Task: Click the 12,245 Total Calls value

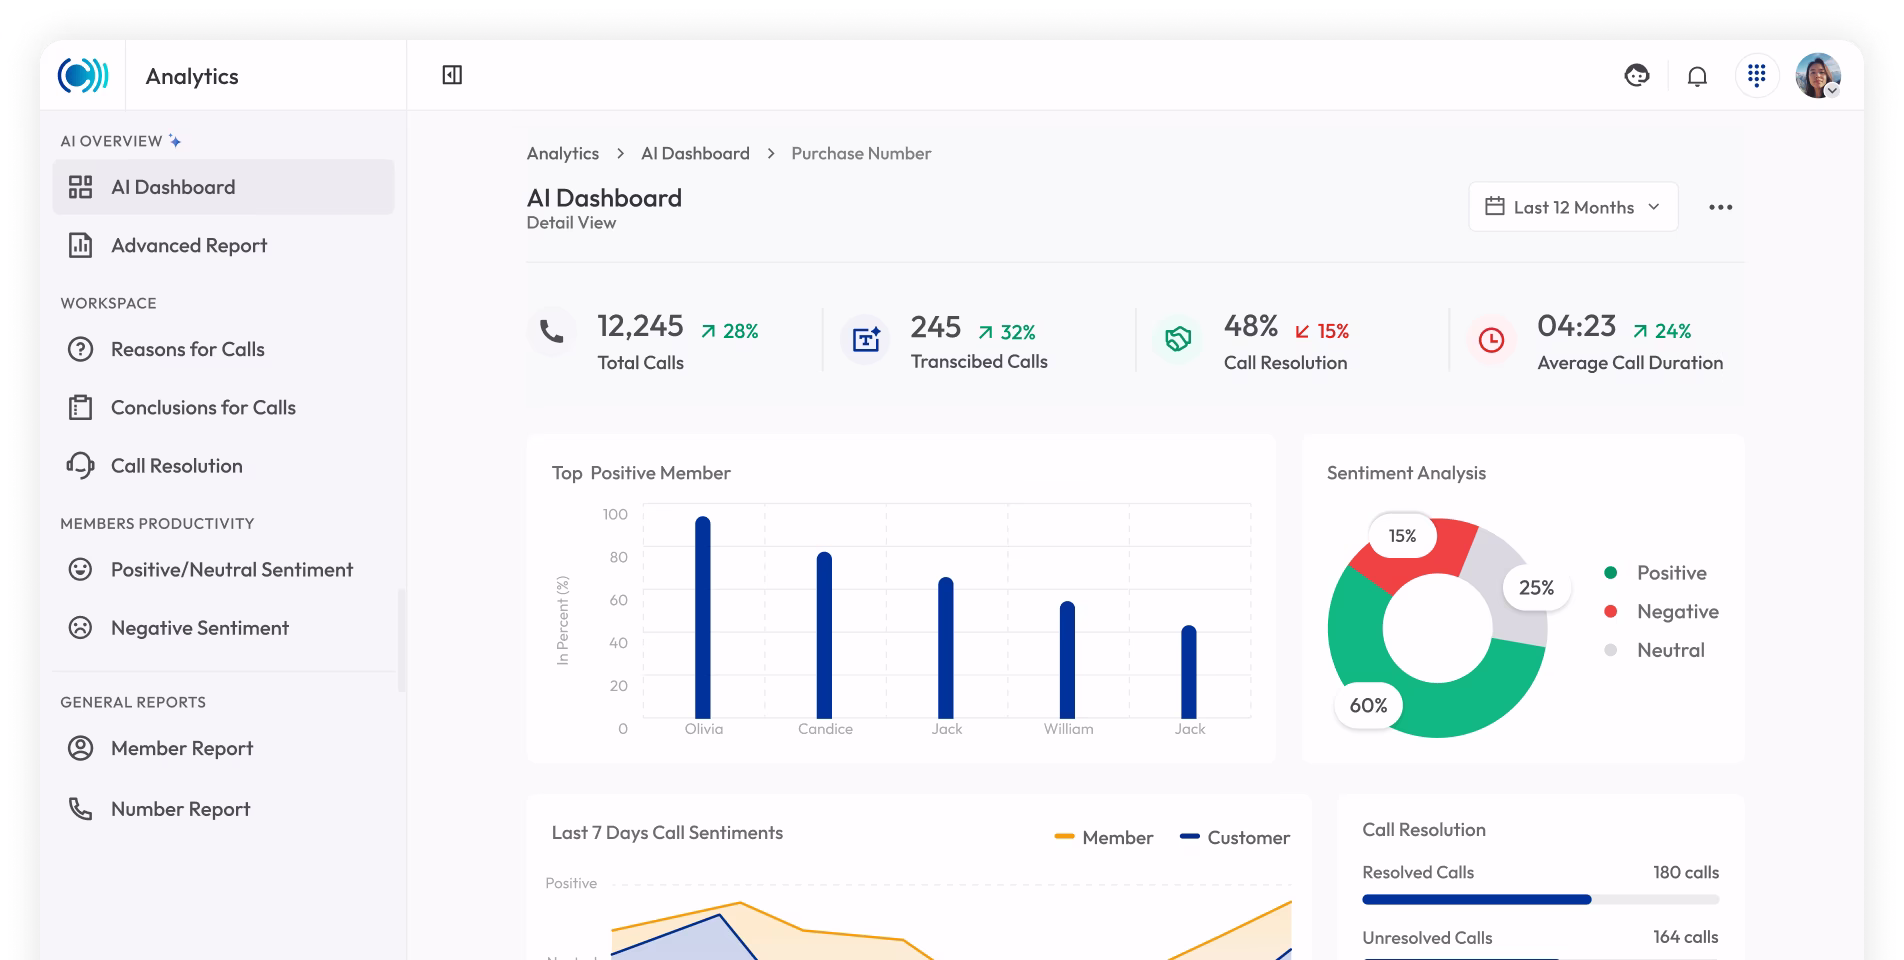Action: coord(640,326)
